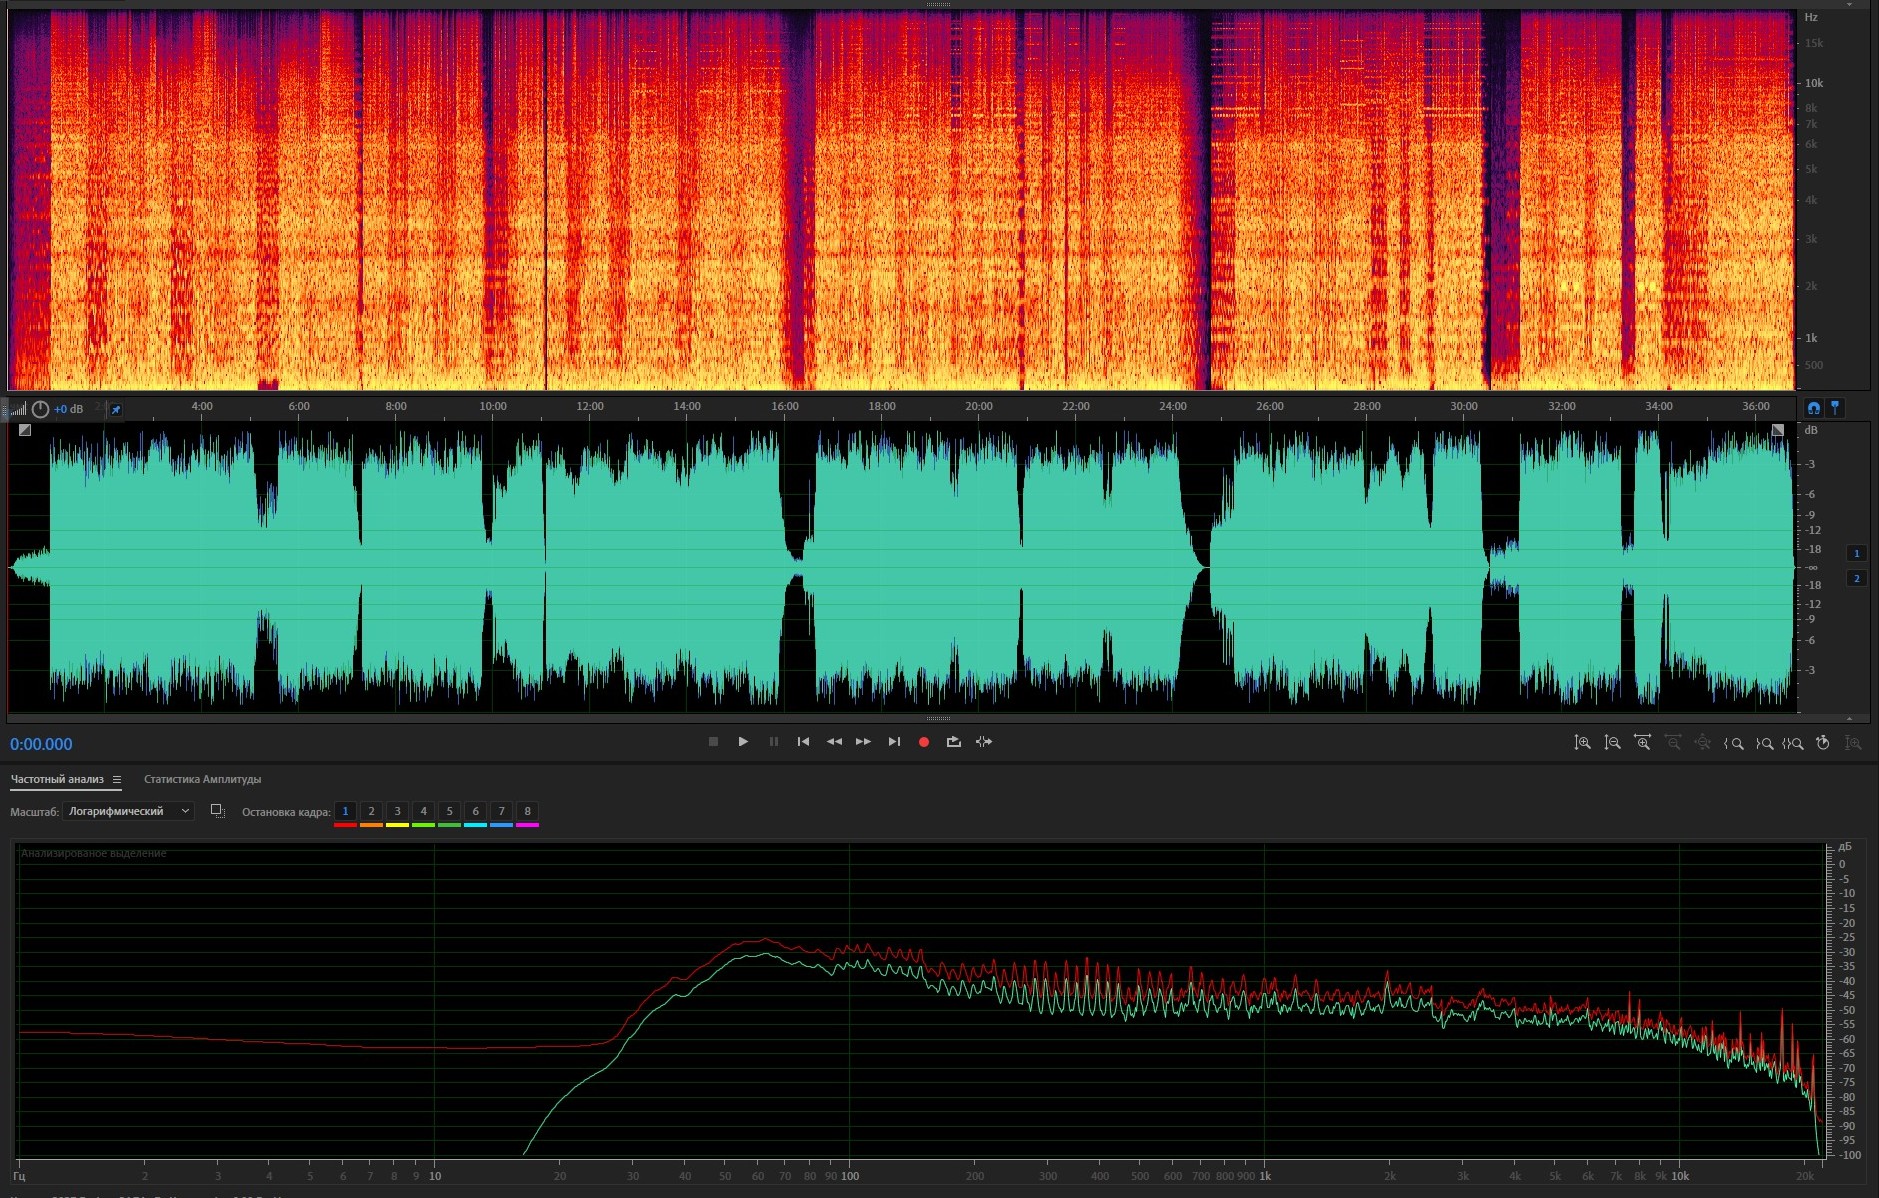
Task: Zoom in amplitude with vertical magnifier icon
Action: point(1582,743)
